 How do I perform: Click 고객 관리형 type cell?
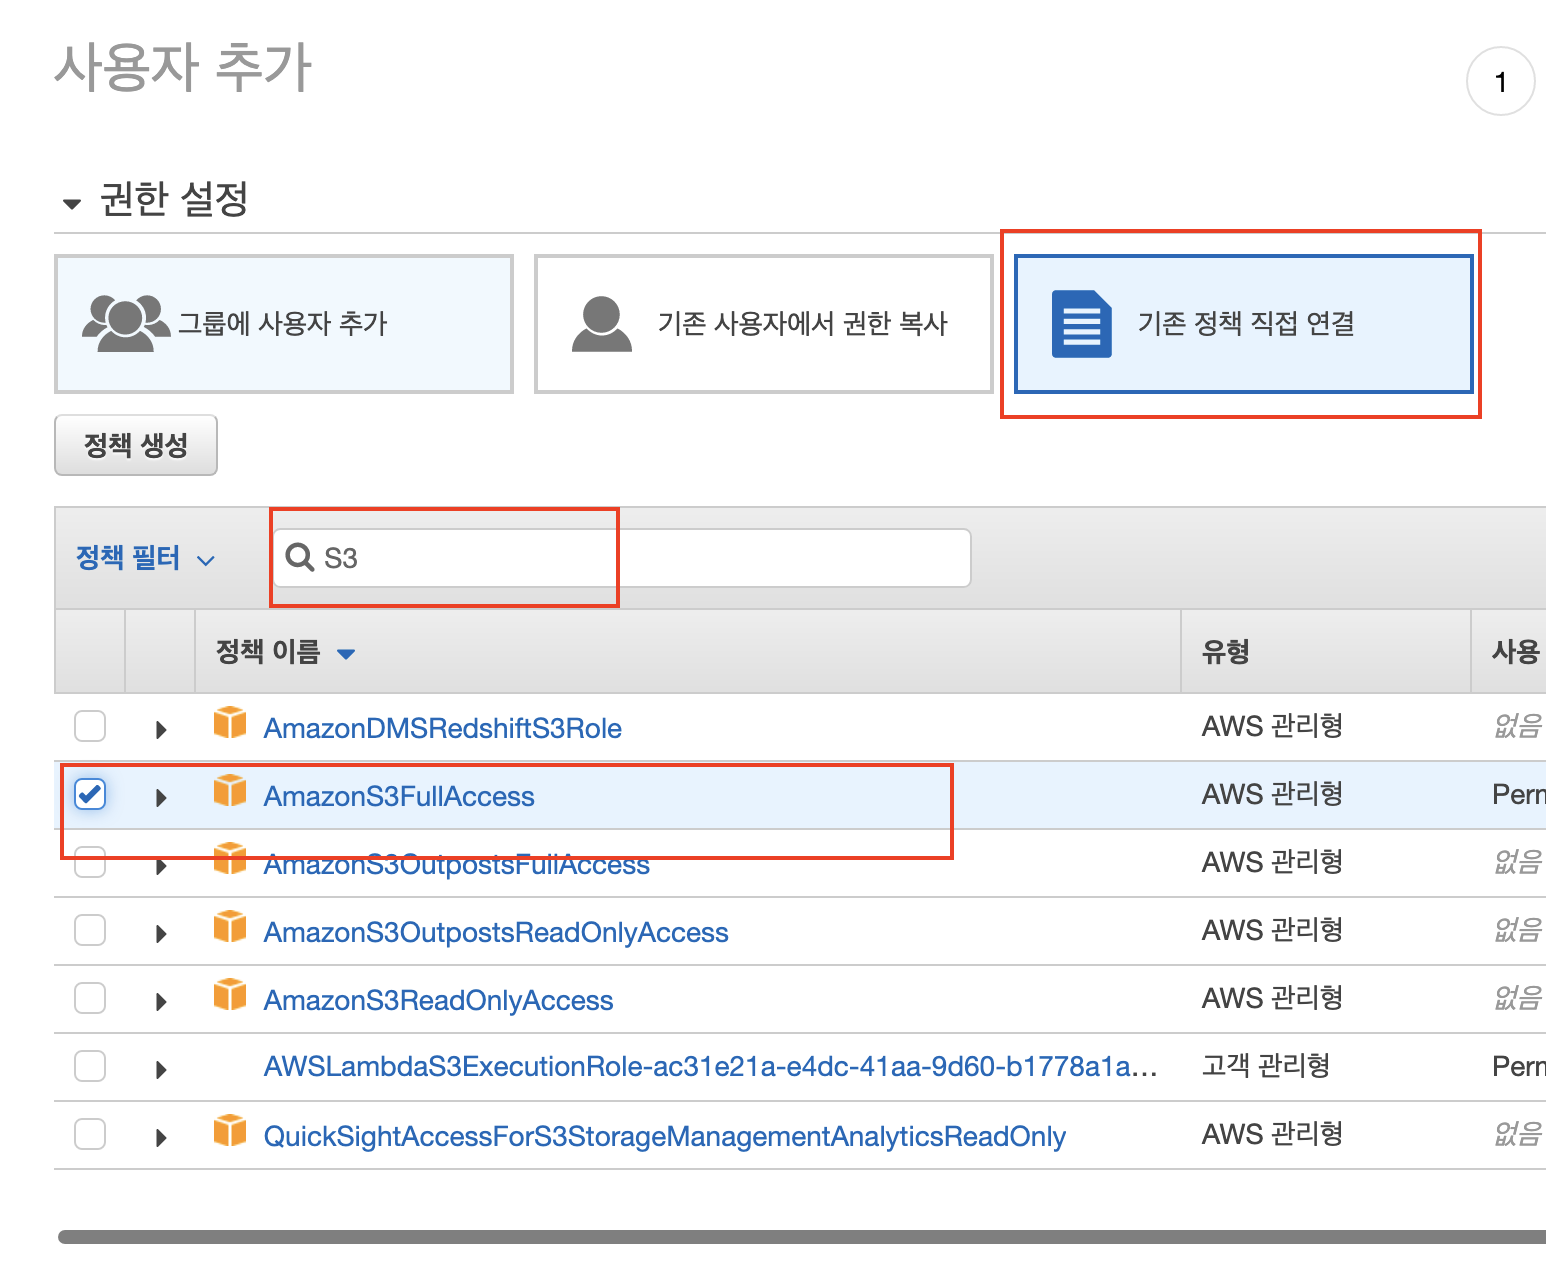(1266, 1066)
